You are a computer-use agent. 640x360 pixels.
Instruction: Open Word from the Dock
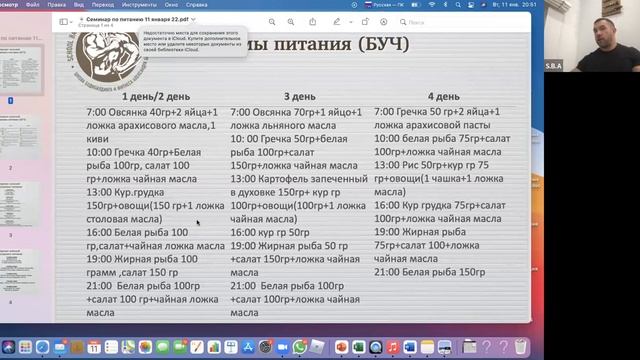tap(410, 347)
